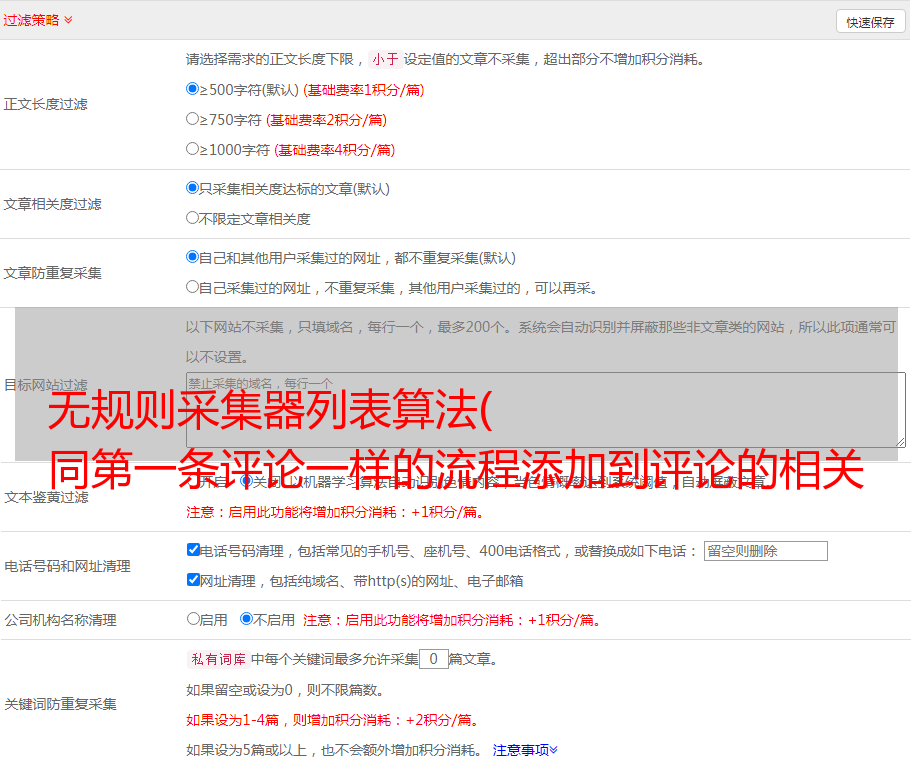The height and width of the screenshot is (768, 912).
Task: Click the textarea resize handle corner
Action: tap(901, 442)
